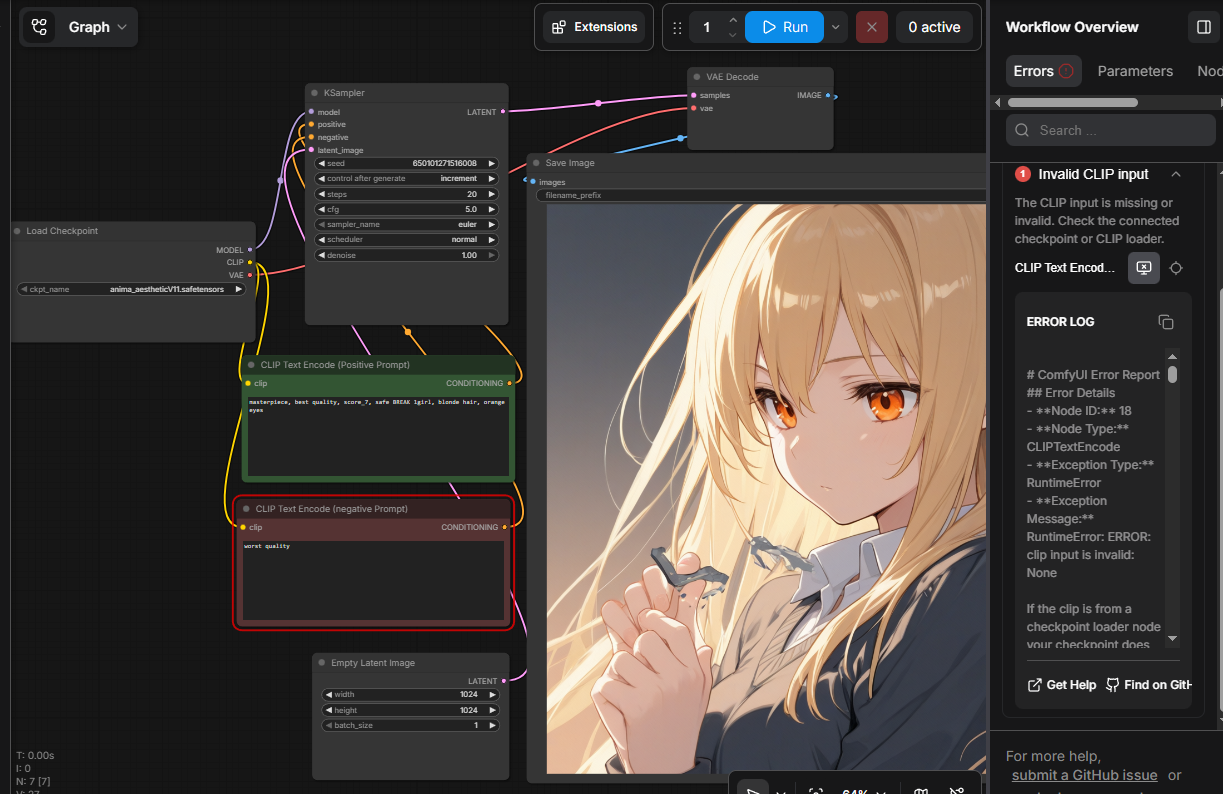Decrease height with its left arrow
The width and height of the screenshot is (1223, 794).
(x=328, y=710)
